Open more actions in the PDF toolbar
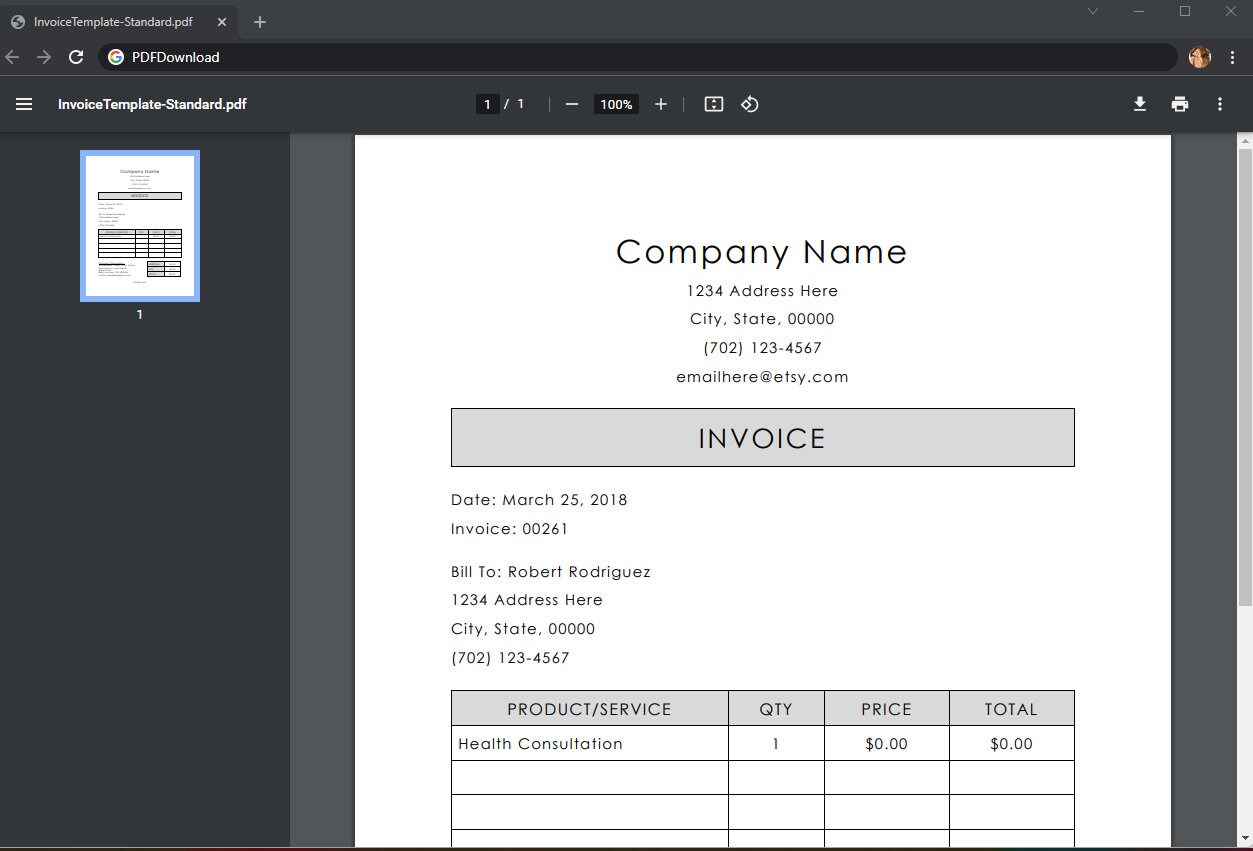 point(1220,104)
